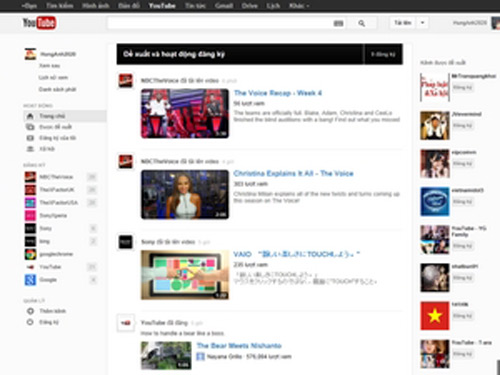Switch to Gmail in the Google bar
This screenshot has height=375, width=500.
pos(224,6)
